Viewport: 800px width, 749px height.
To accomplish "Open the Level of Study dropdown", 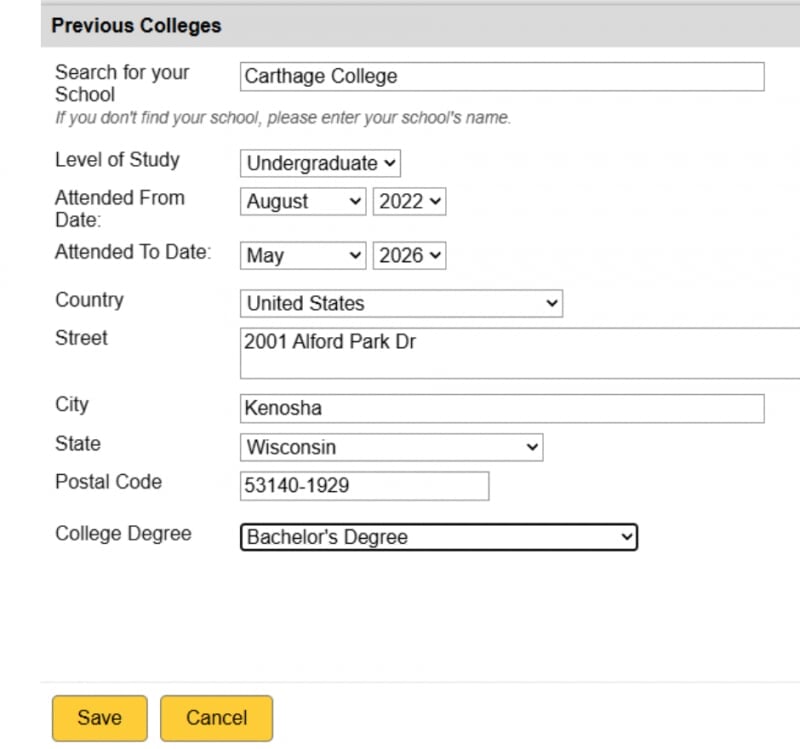I will tap(318, 163).
